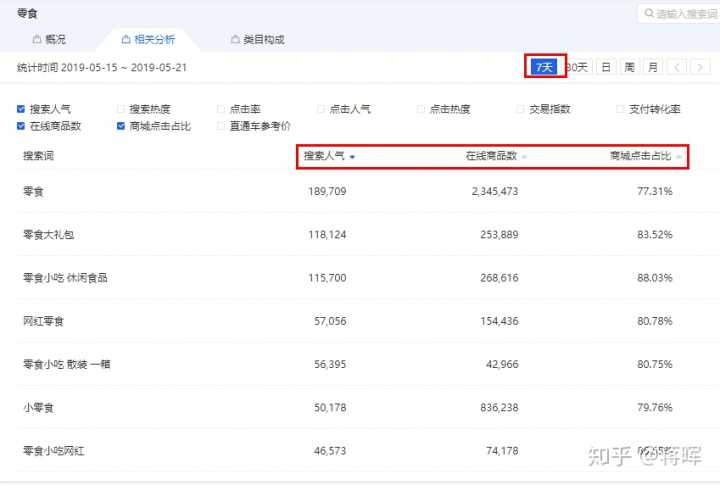720x485 pixels.
Task: Uncheck the 搜索人气 checkbox
Action: [21, 109]
